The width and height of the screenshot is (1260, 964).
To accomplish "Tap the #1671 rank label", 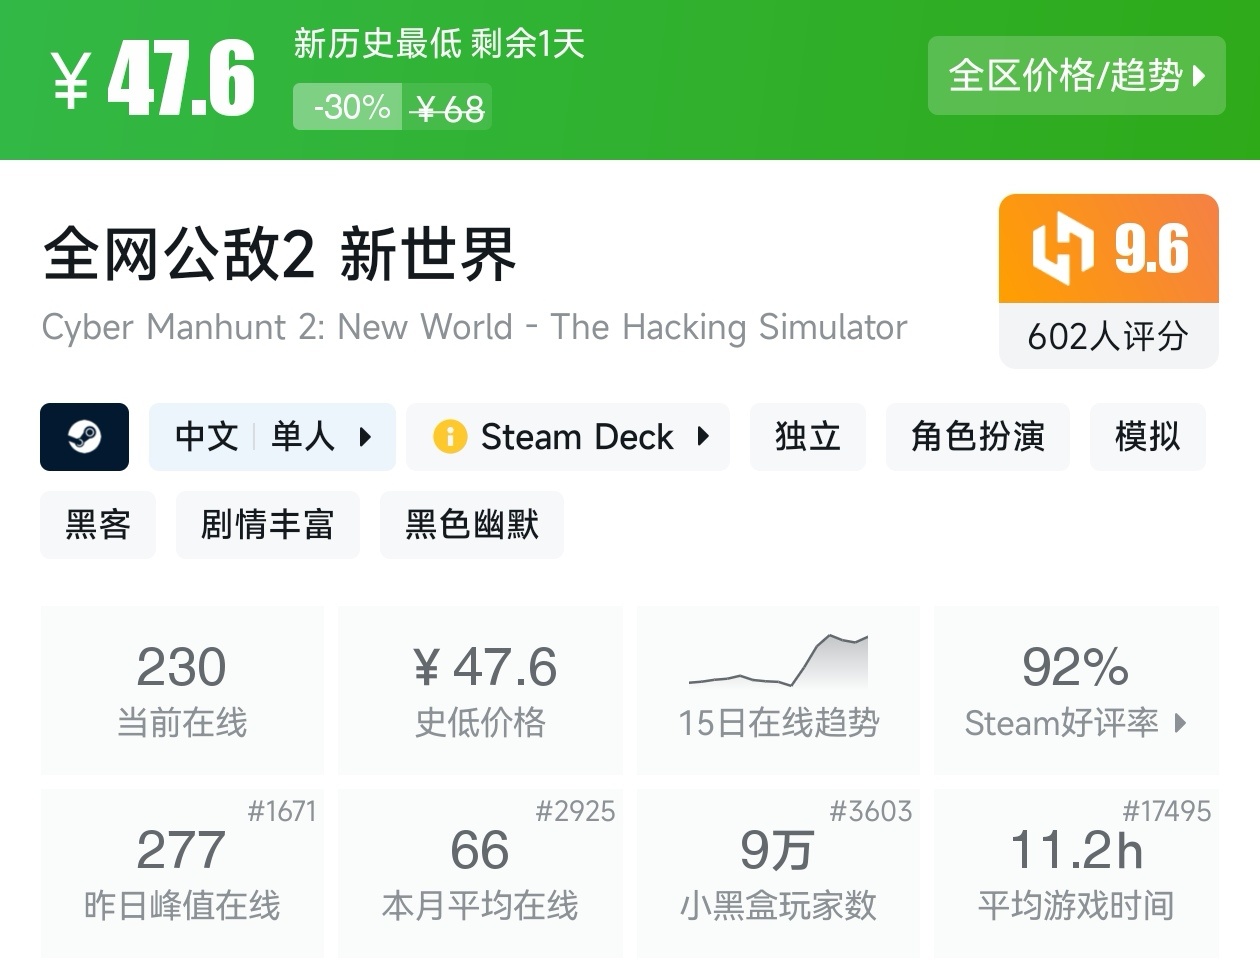I will 282,811.
